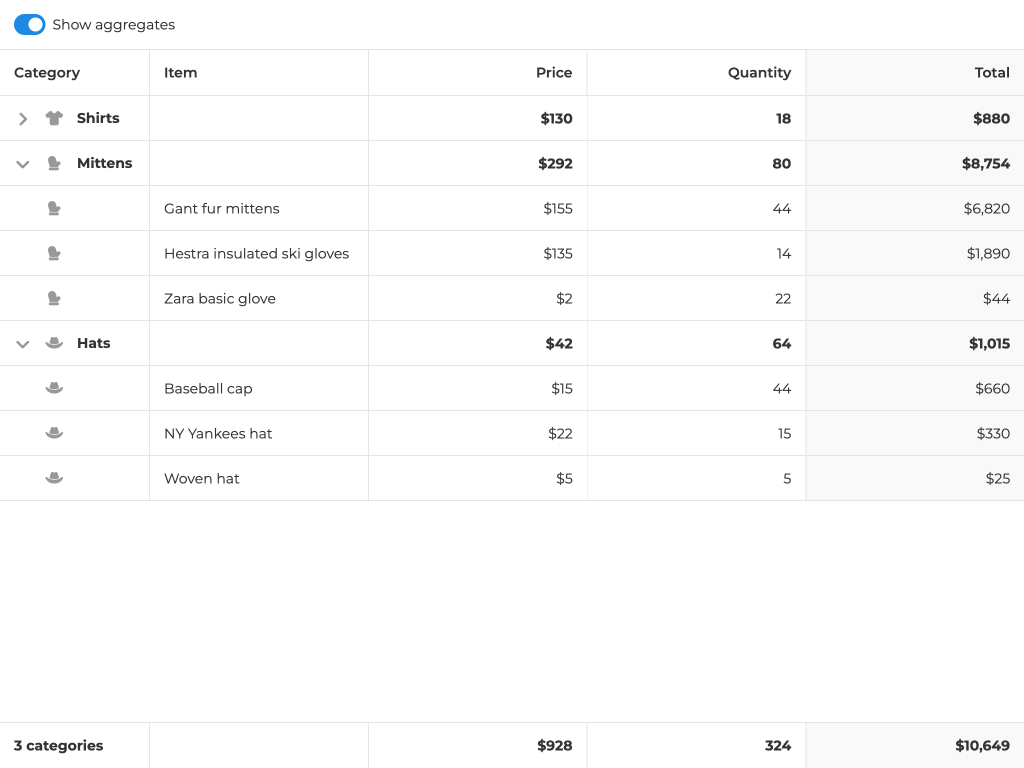The height and width of the screenshot is (768, 1024).
Task: Click hat icon for NY Yankees hat
Action: pos(54,433)
